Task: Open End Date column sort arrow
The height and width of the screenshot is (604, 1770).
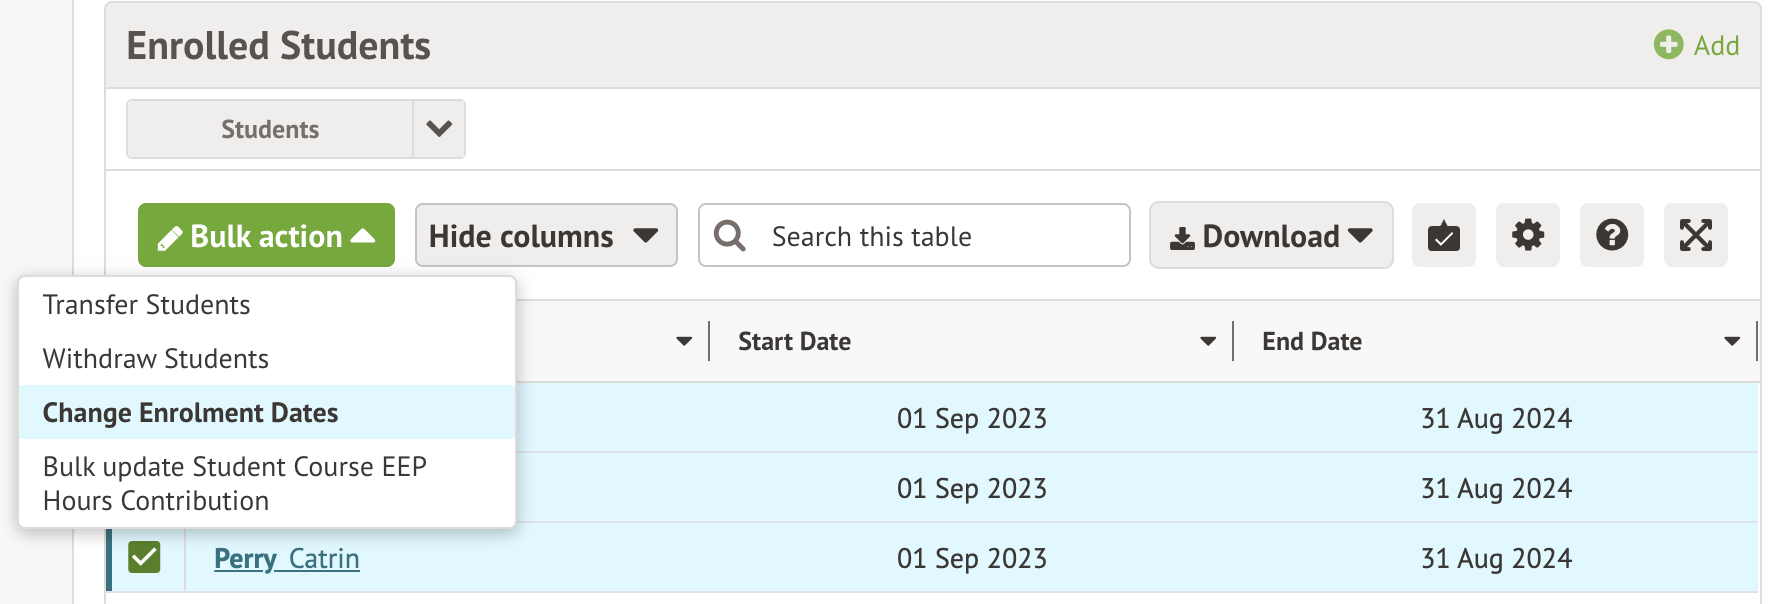Action: [1732, 341]
